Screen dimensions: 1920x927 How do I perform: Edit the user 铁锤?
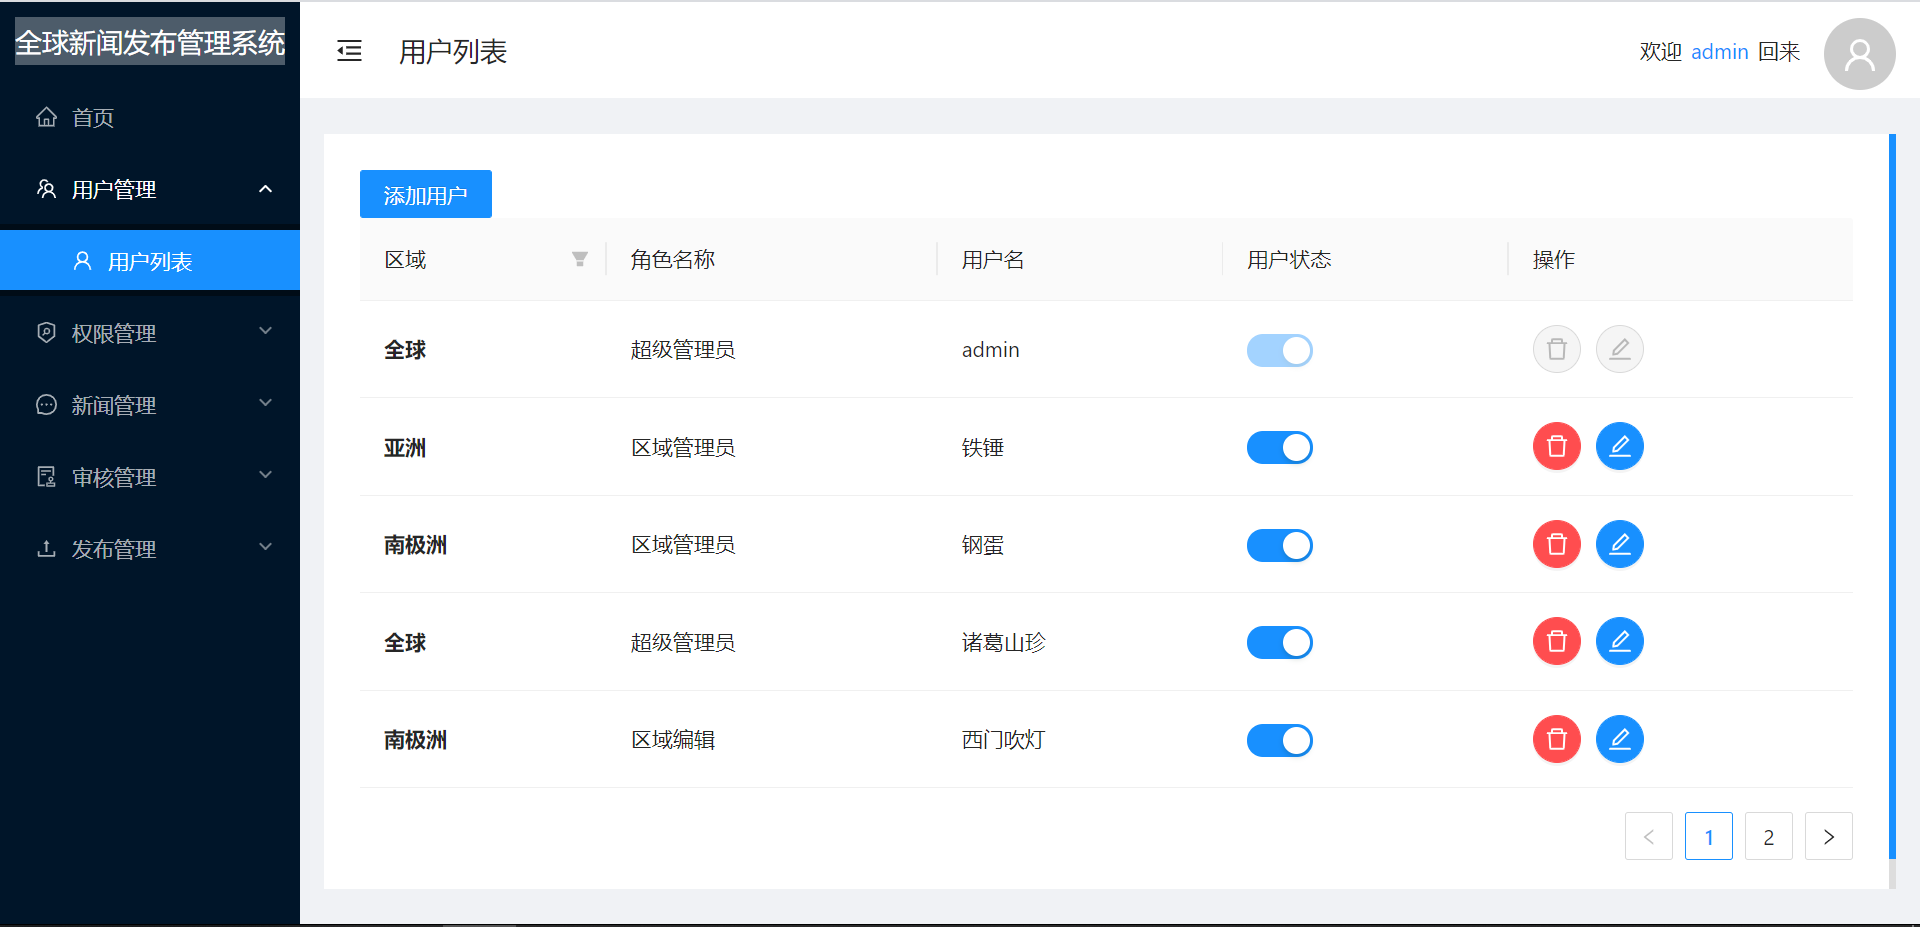pos(1619,446)
